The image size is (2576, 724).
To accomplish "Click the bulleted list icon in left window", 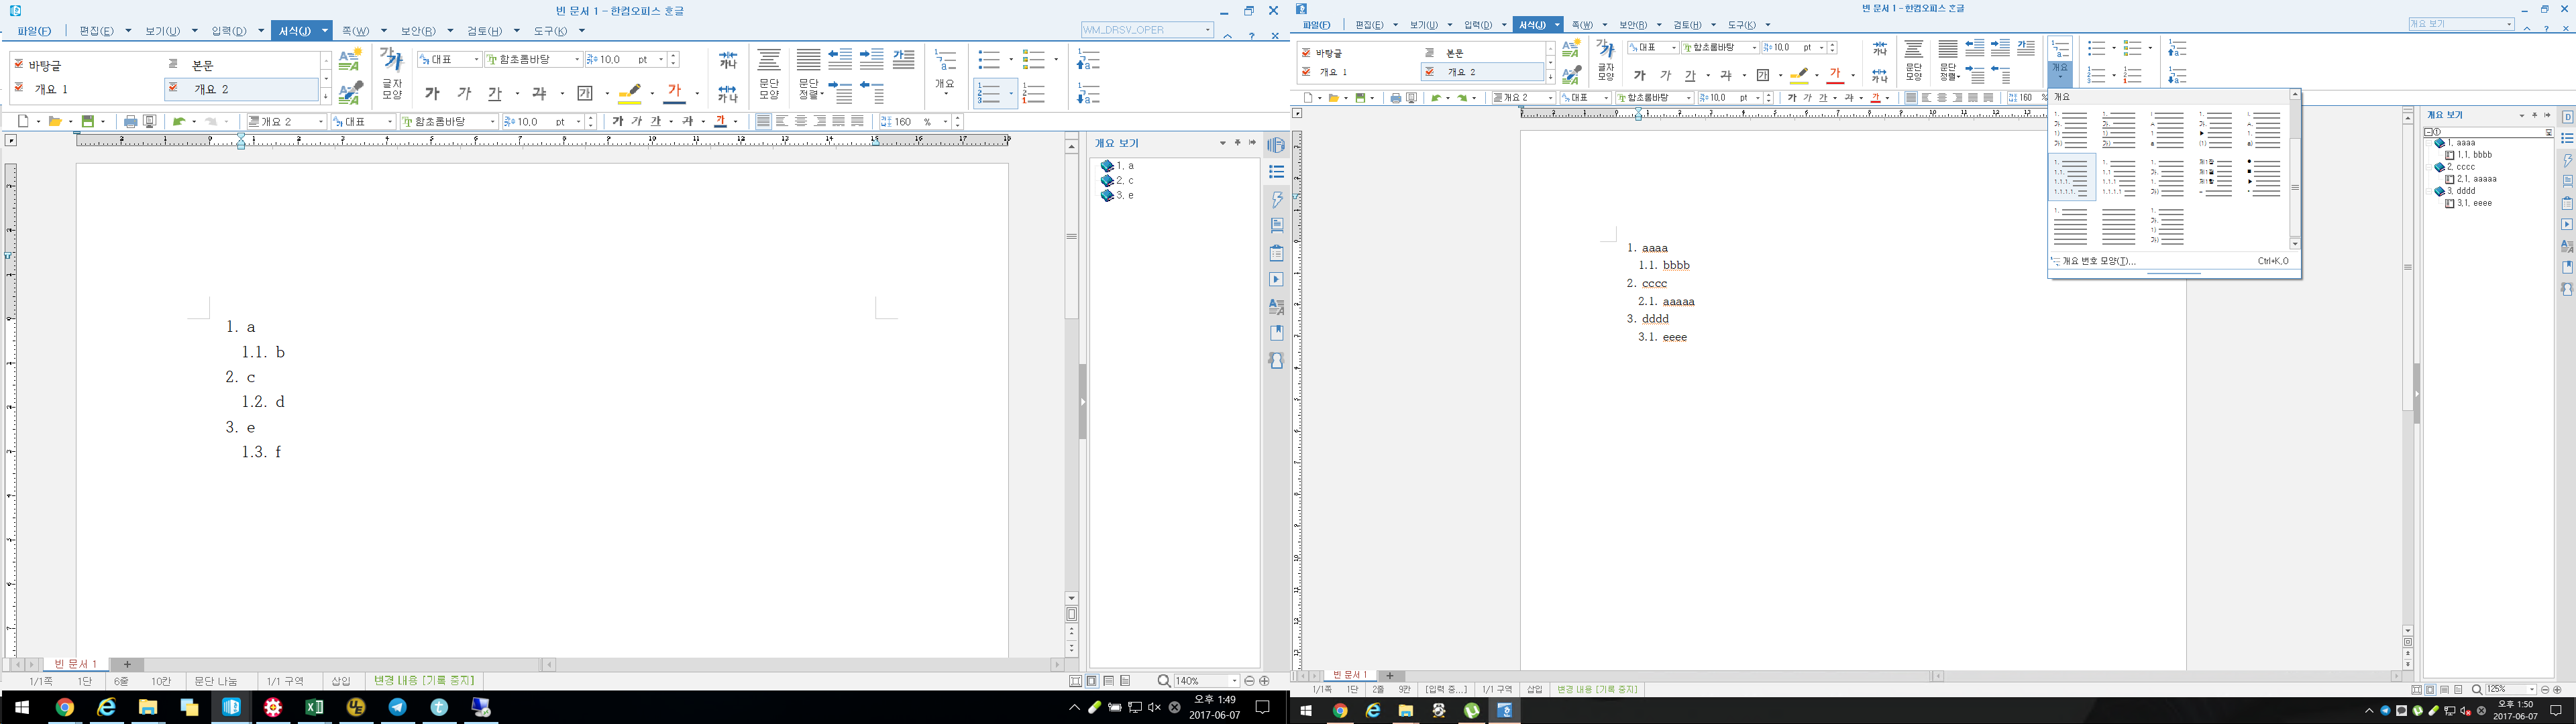I will (989, 60).
